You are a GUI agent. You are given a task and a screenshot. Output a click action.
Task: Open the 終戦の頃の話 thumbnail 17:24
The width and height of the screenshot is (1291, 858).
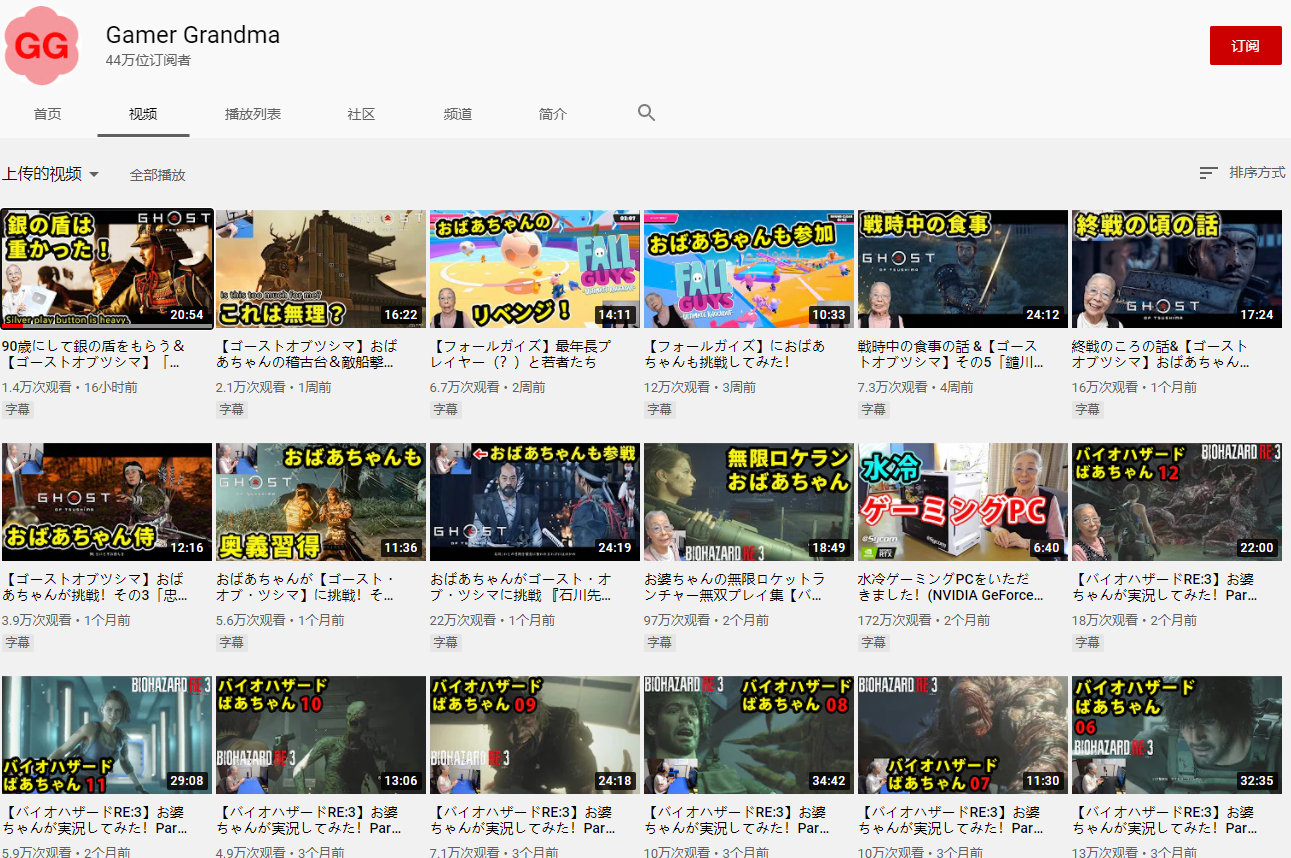(1177, 269)
